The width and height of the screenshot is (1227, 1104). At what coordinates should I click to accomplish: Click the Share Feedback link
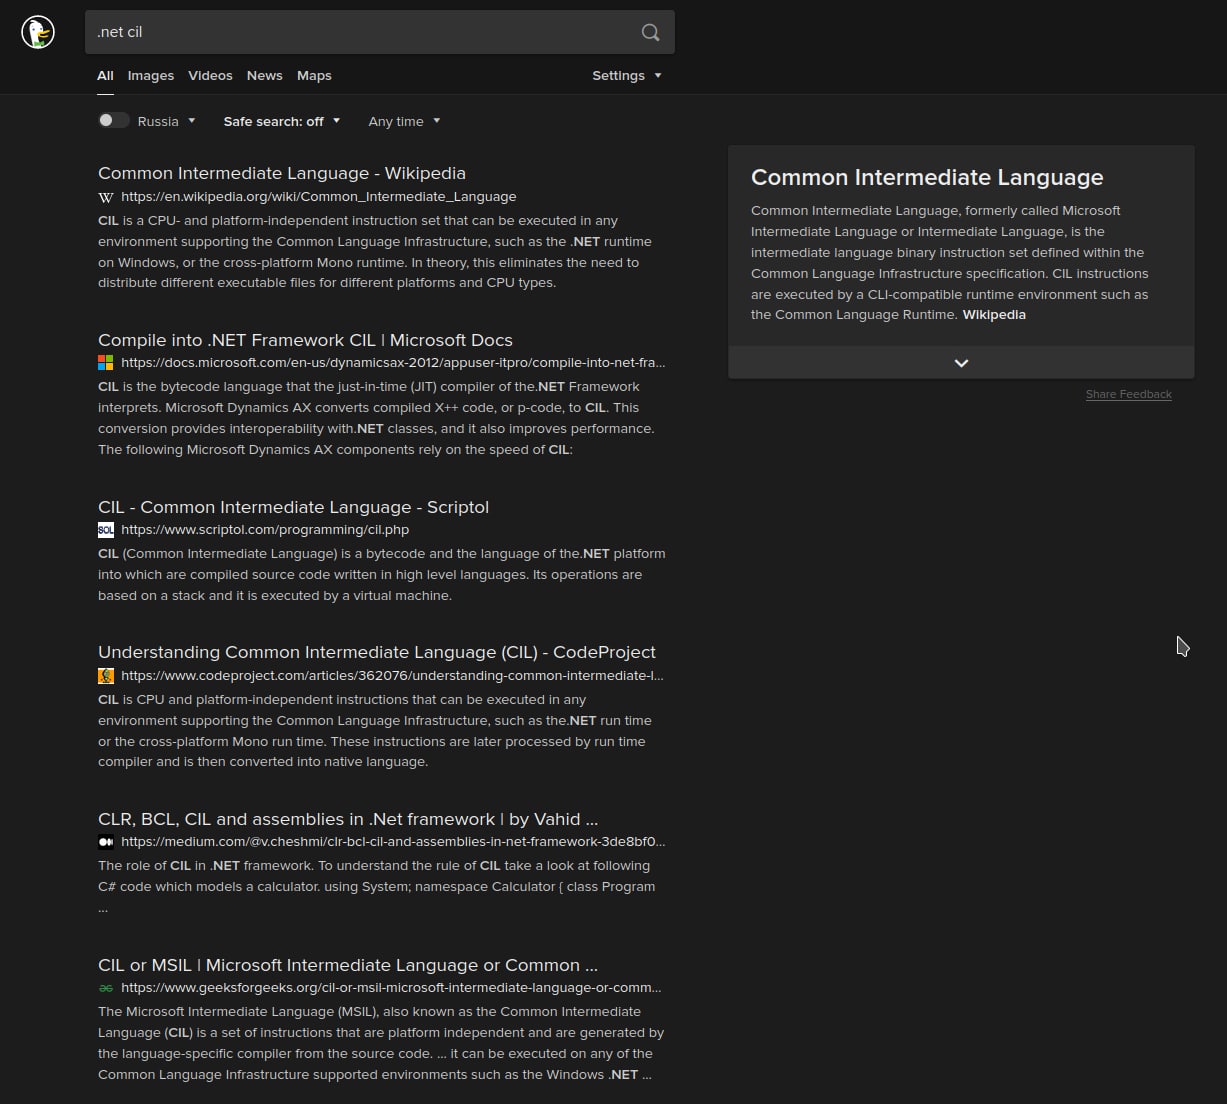(1129, 394)
